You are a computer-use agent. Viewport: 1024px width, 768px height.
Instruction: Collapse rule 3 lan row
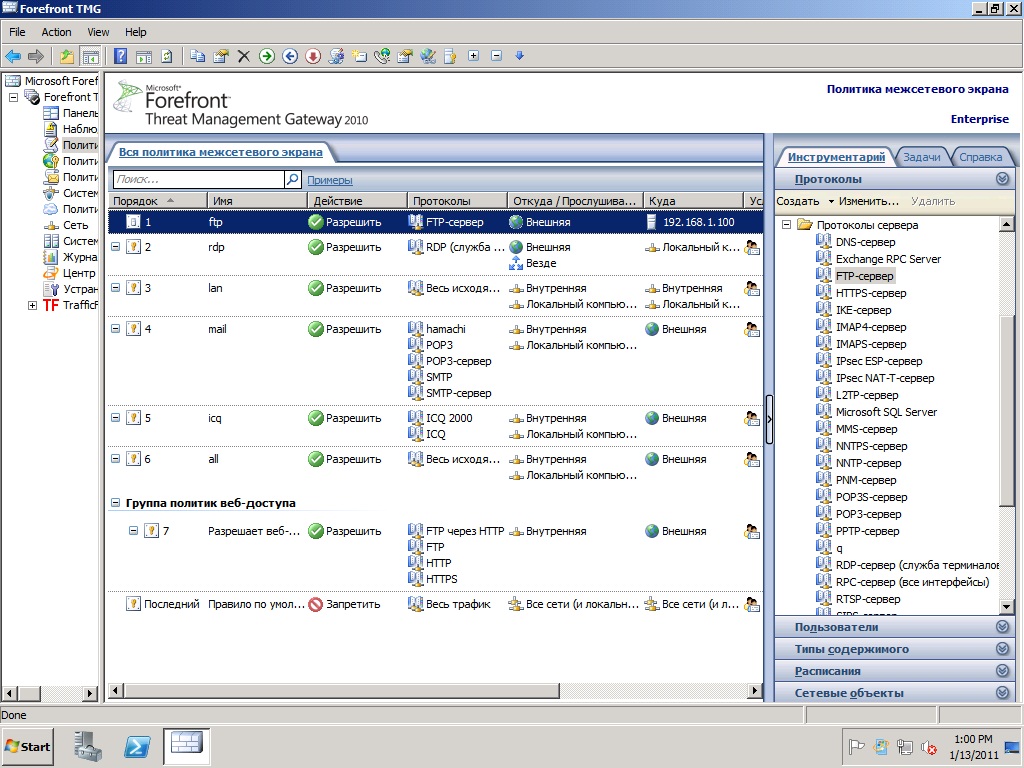point(116,287)
